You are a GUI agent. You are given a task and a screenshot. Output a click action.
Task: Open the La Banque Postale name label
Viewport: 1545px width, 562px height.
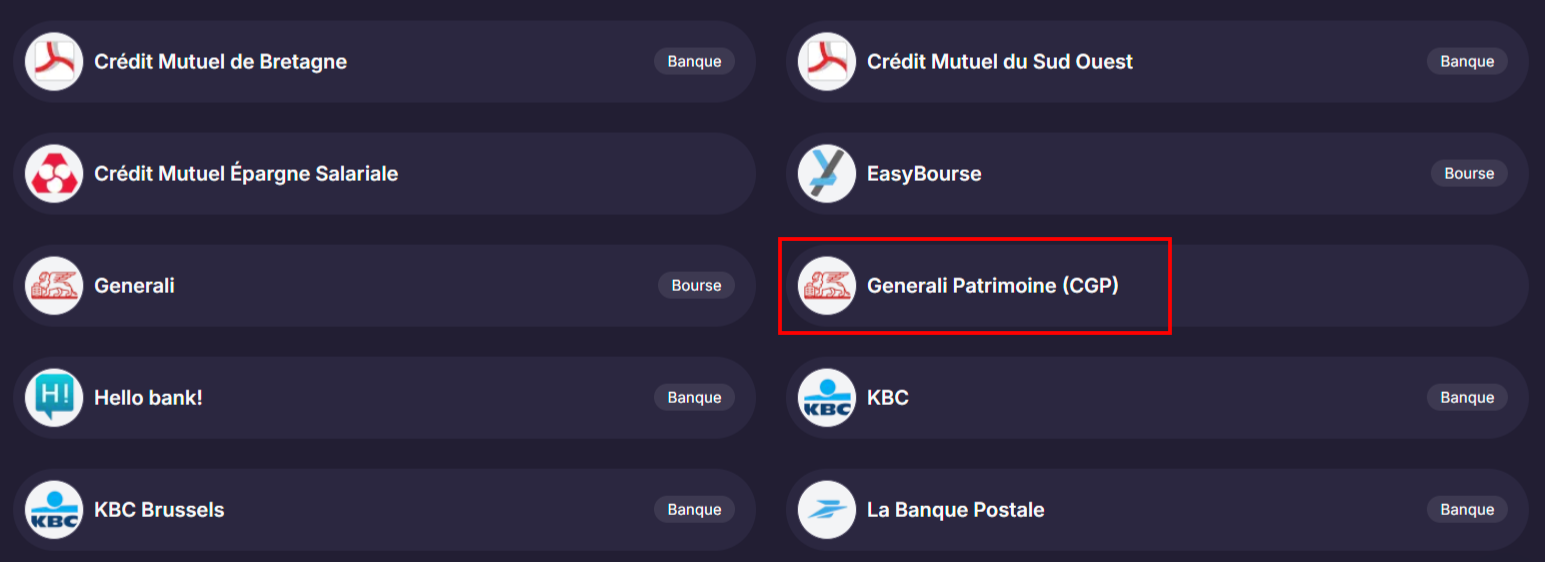pyautogui.click(x=956, y=510)
